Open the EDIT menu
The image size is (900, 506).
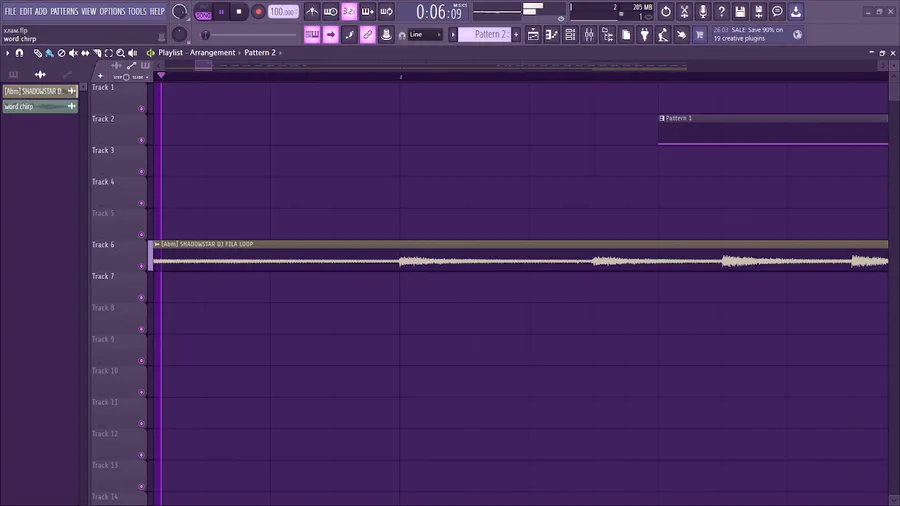[26, 11]
